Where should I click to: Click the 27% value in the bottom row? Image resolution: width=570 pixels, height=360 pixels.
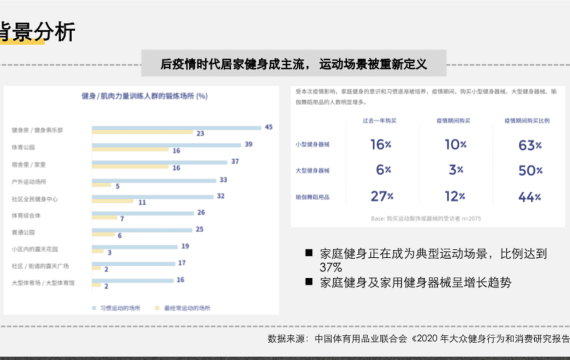[x=382, y=196]
